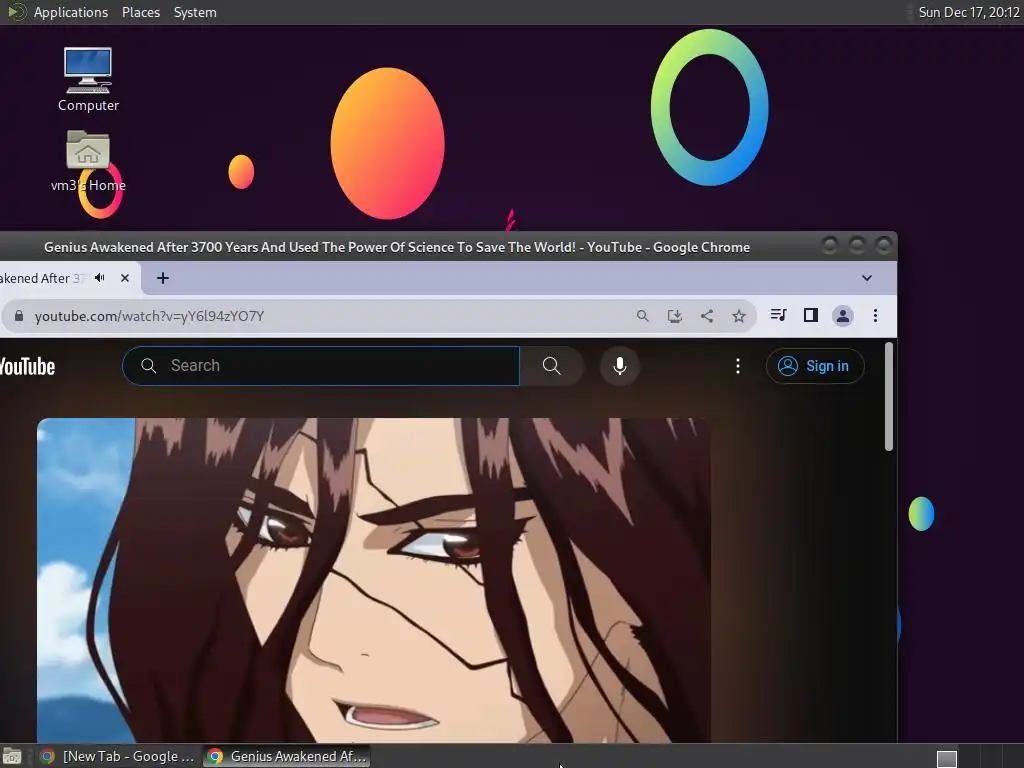Viewport: 1024px width, 768px height.
Task: Open YouTube settings three-dot menu
Action: point(738,366)
